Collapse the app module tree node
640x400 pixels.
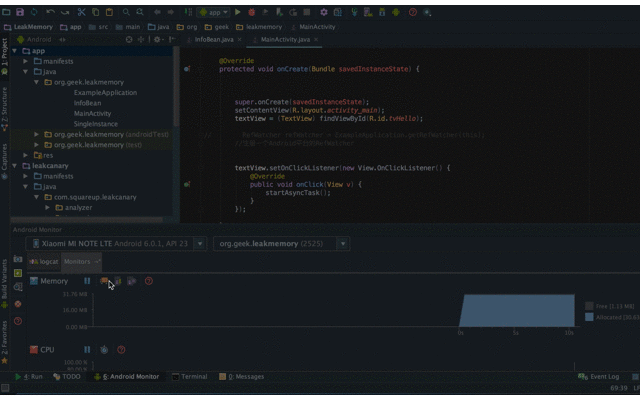15,51
